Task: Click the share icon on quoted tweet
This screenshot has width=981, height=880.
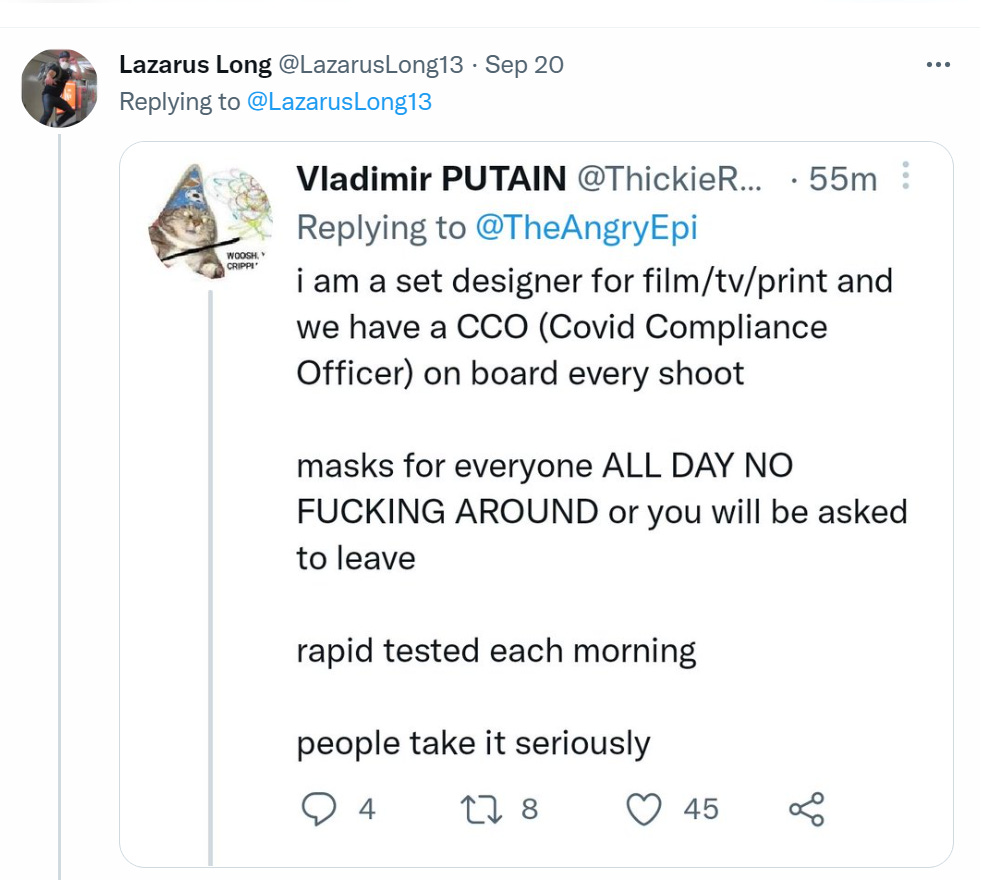Action: tap(806, 808)
